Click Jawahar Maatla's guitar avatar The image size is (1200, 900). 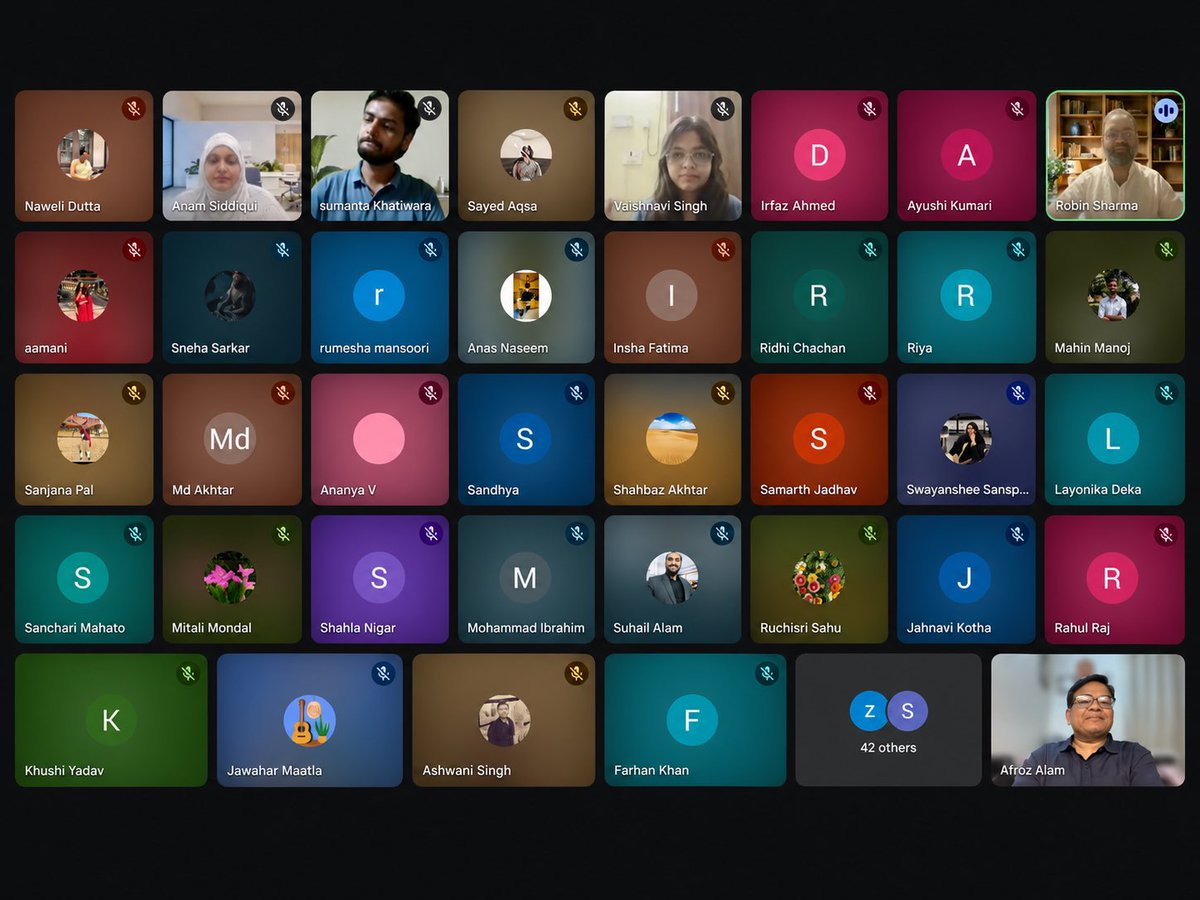click(310, 720)
